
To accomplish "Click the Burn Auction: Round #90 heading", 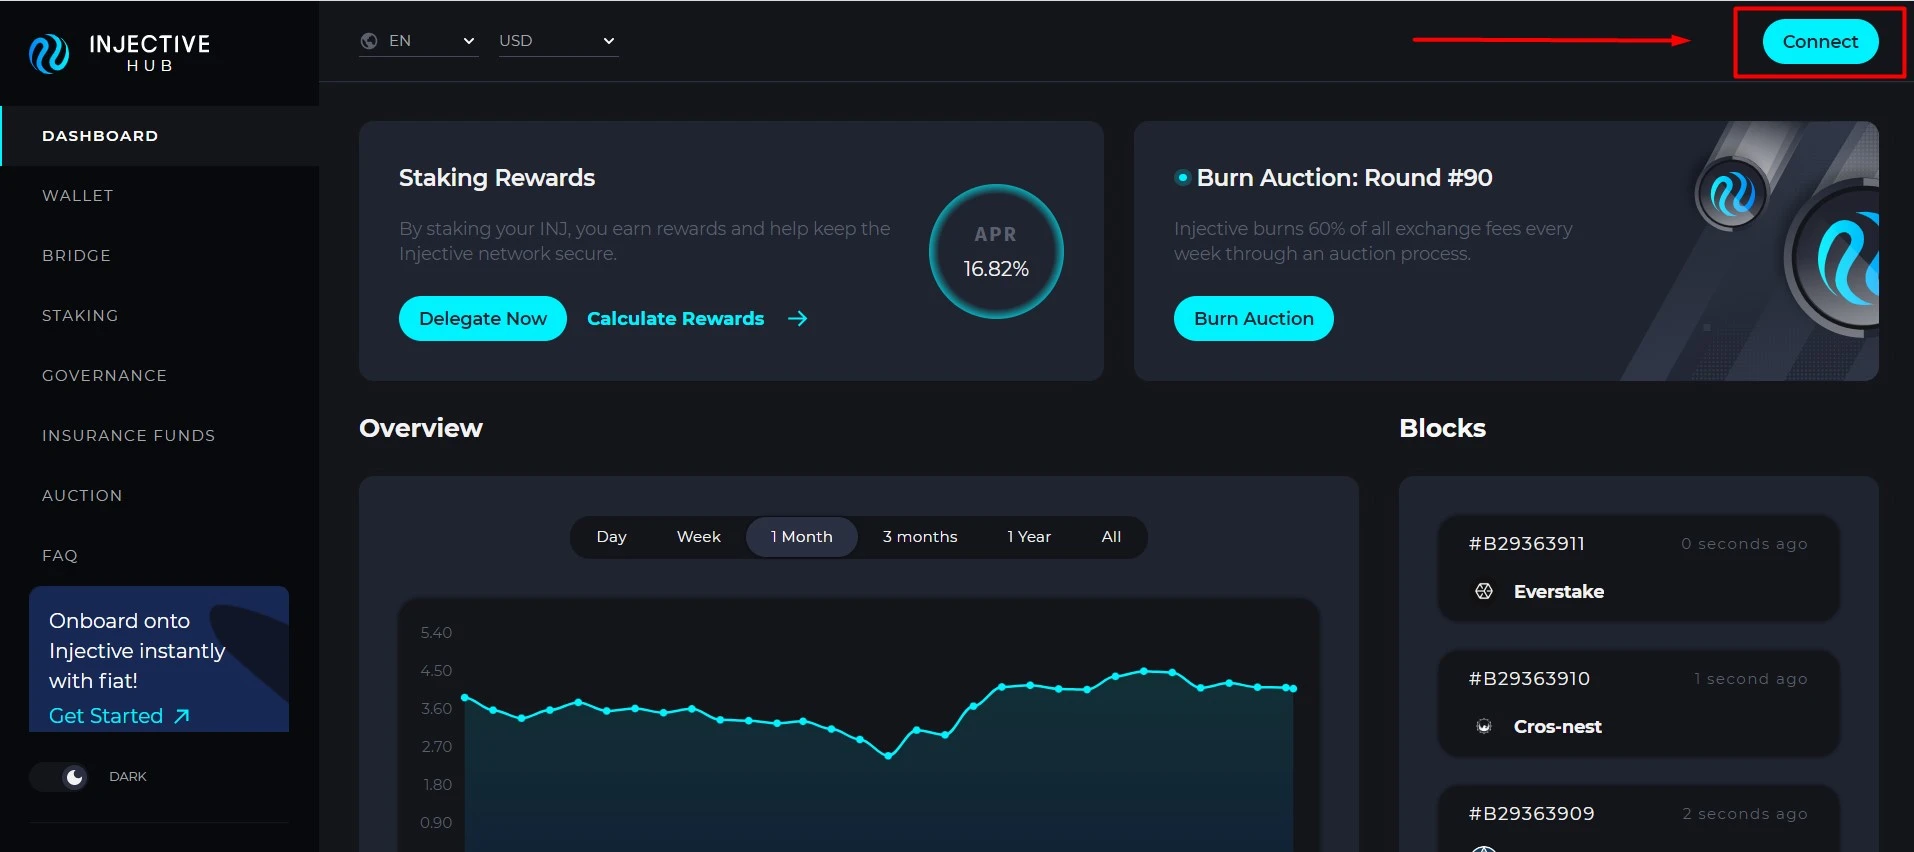I will pyautogui.click(x=1344, y=178).
